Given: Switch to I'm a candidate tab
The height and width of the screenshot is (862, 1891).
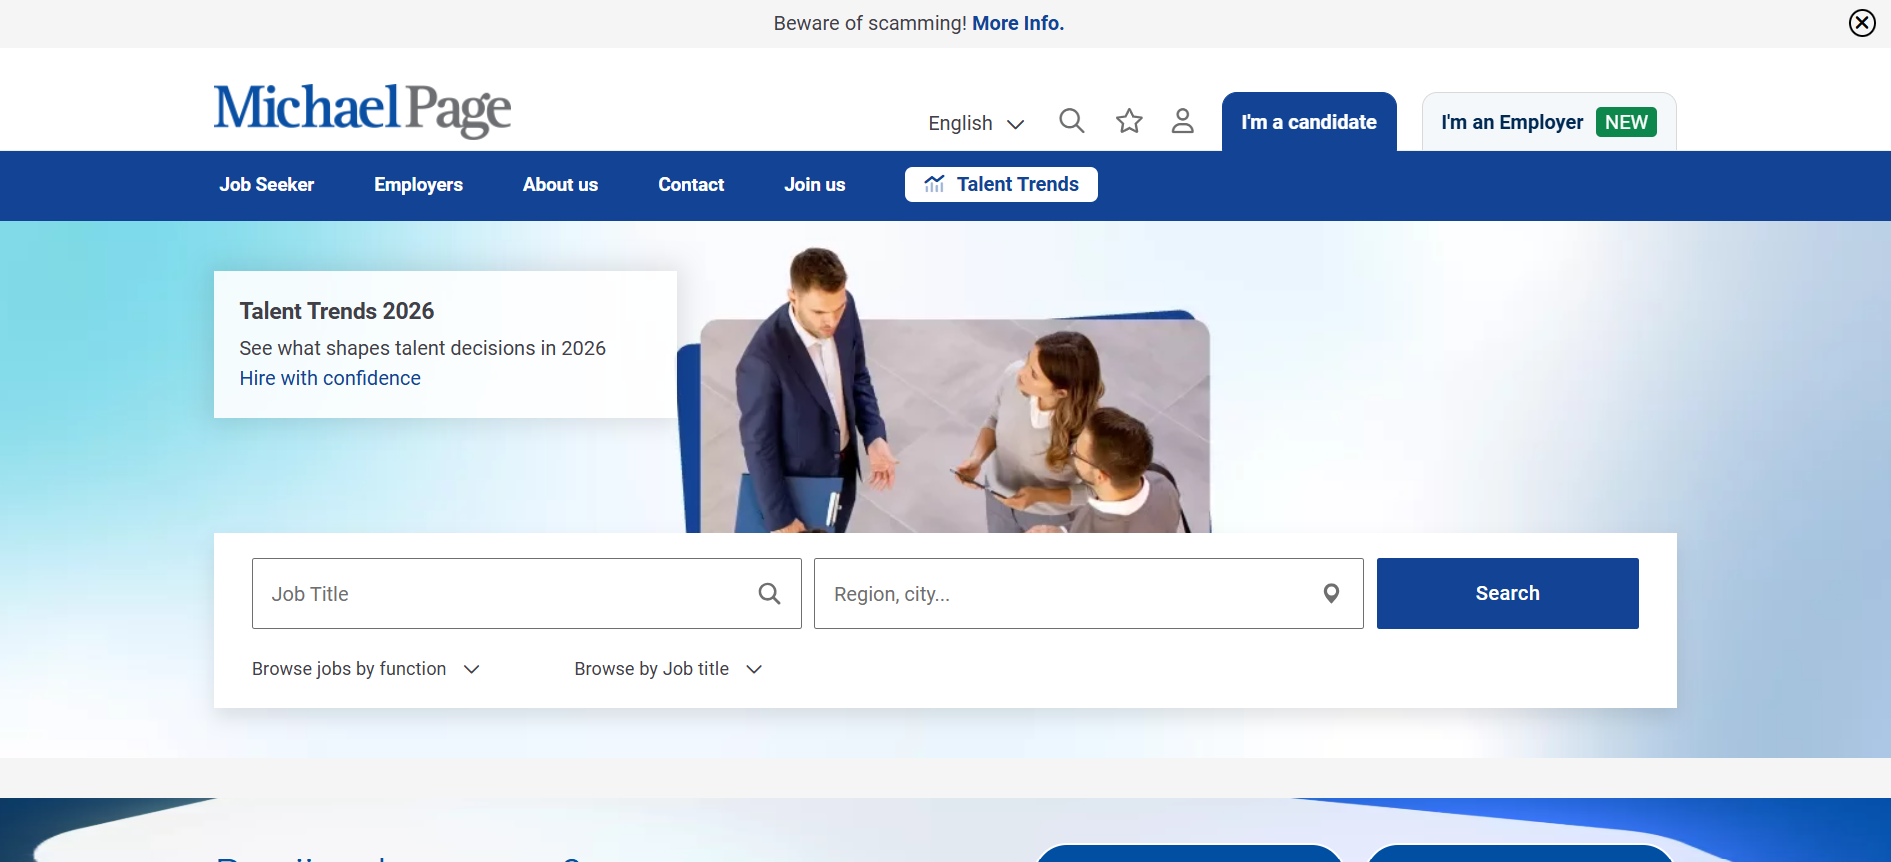Looking at the screenshot, I should (1309, 122).
